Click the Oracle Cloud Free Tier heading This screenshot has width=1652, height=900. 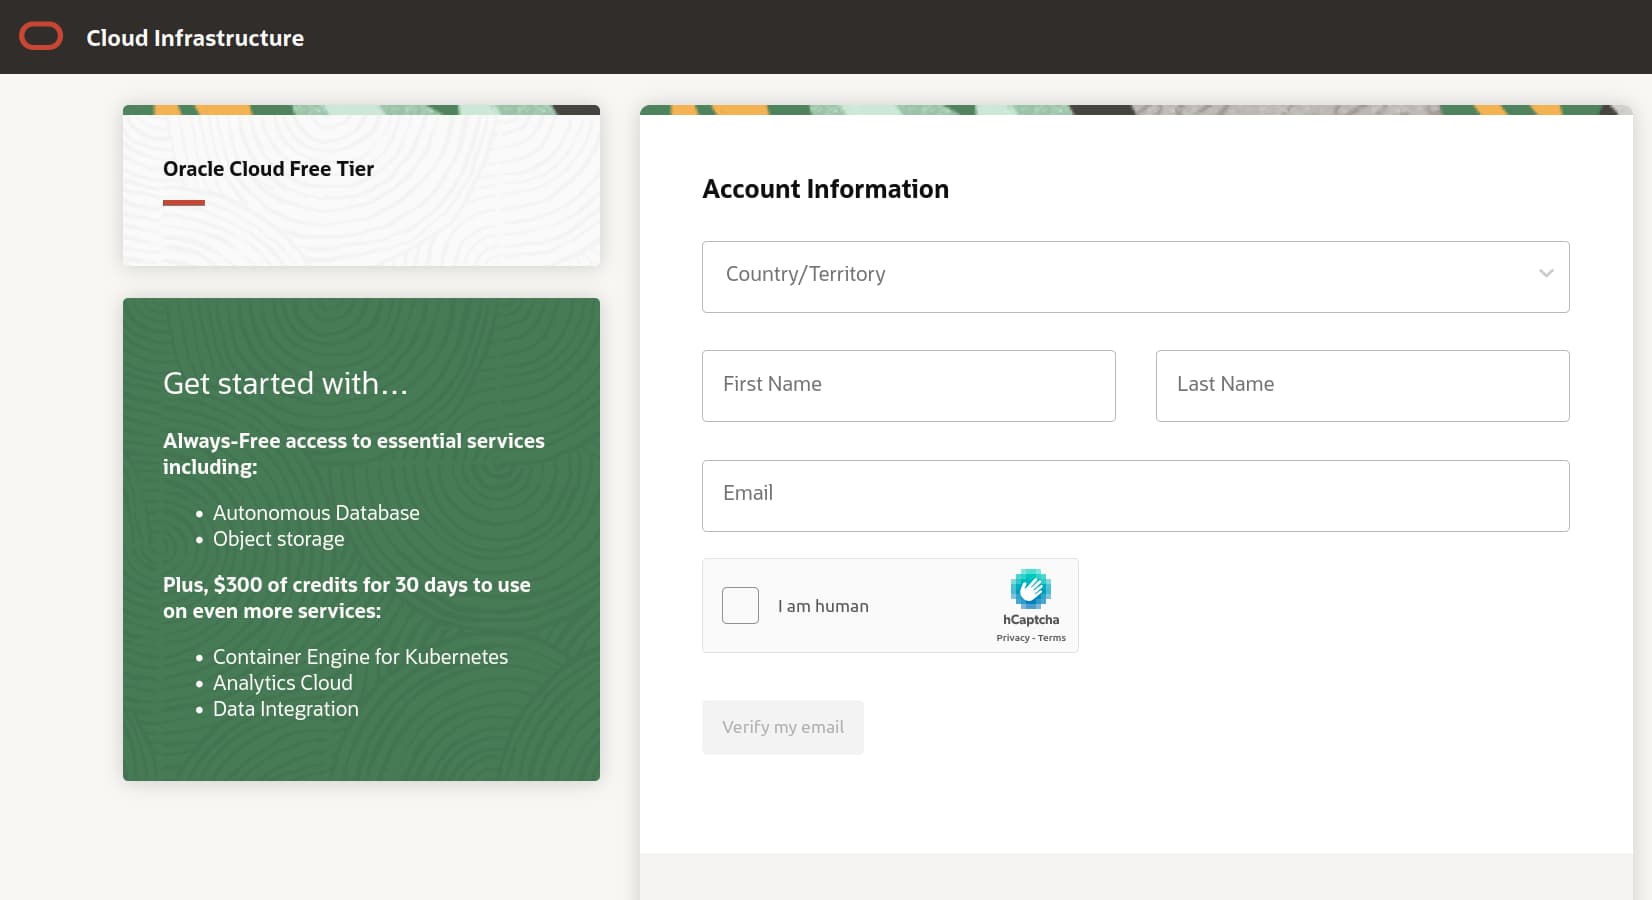pyautogui.click(x=268, y=169)
